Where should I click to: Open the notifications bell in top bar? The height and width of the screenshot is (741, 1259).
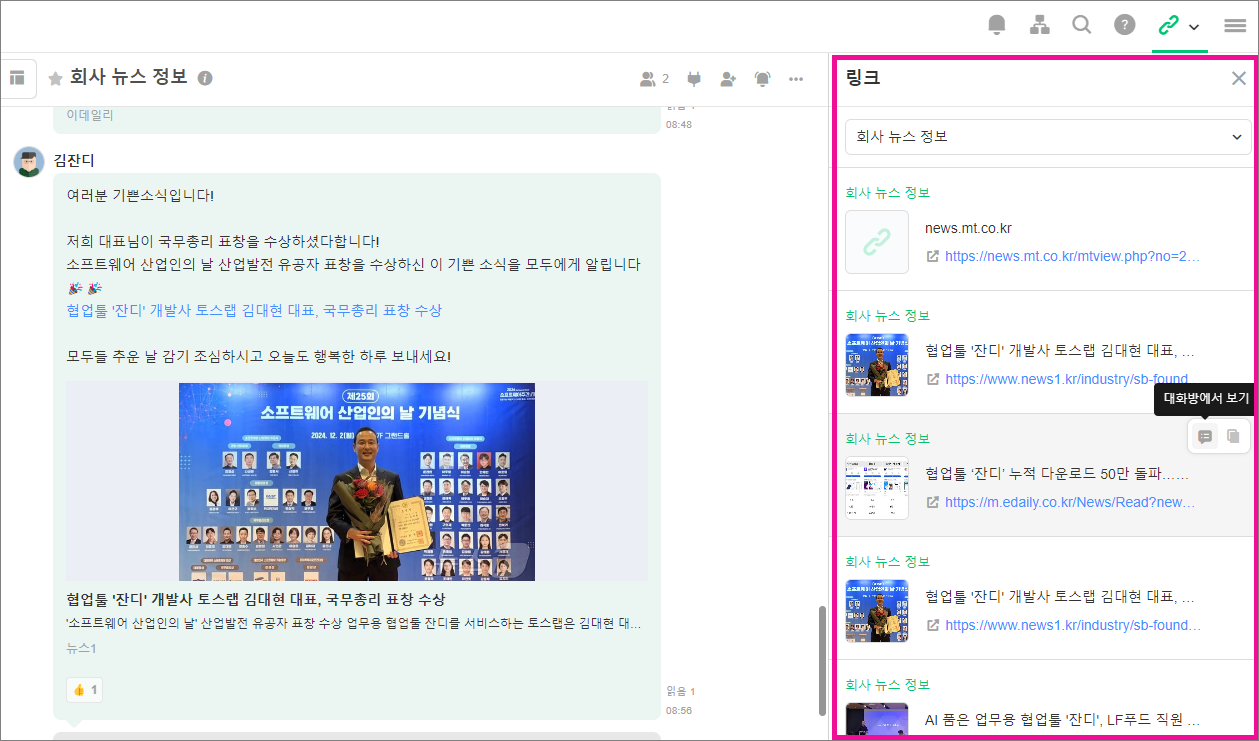click(x=996, y=25)
